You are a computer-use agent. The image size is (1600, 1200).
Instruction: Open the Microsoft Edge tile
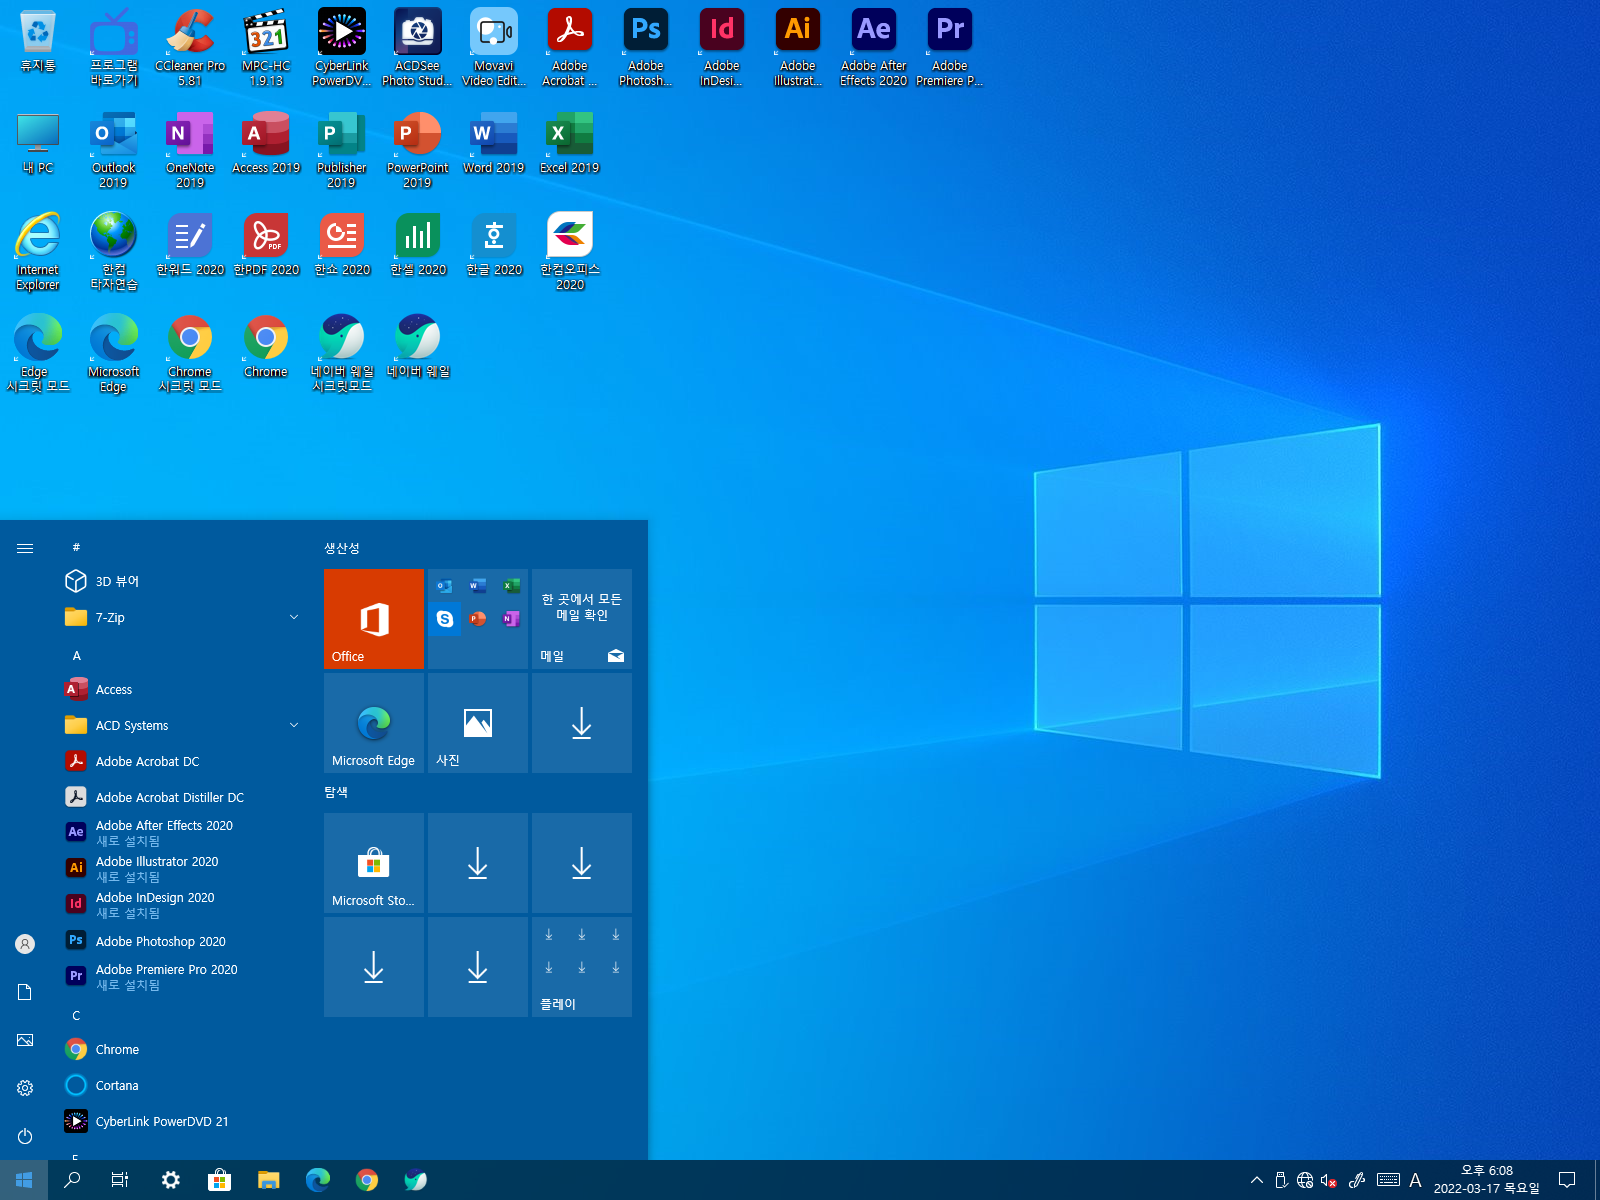pos(374,723)
